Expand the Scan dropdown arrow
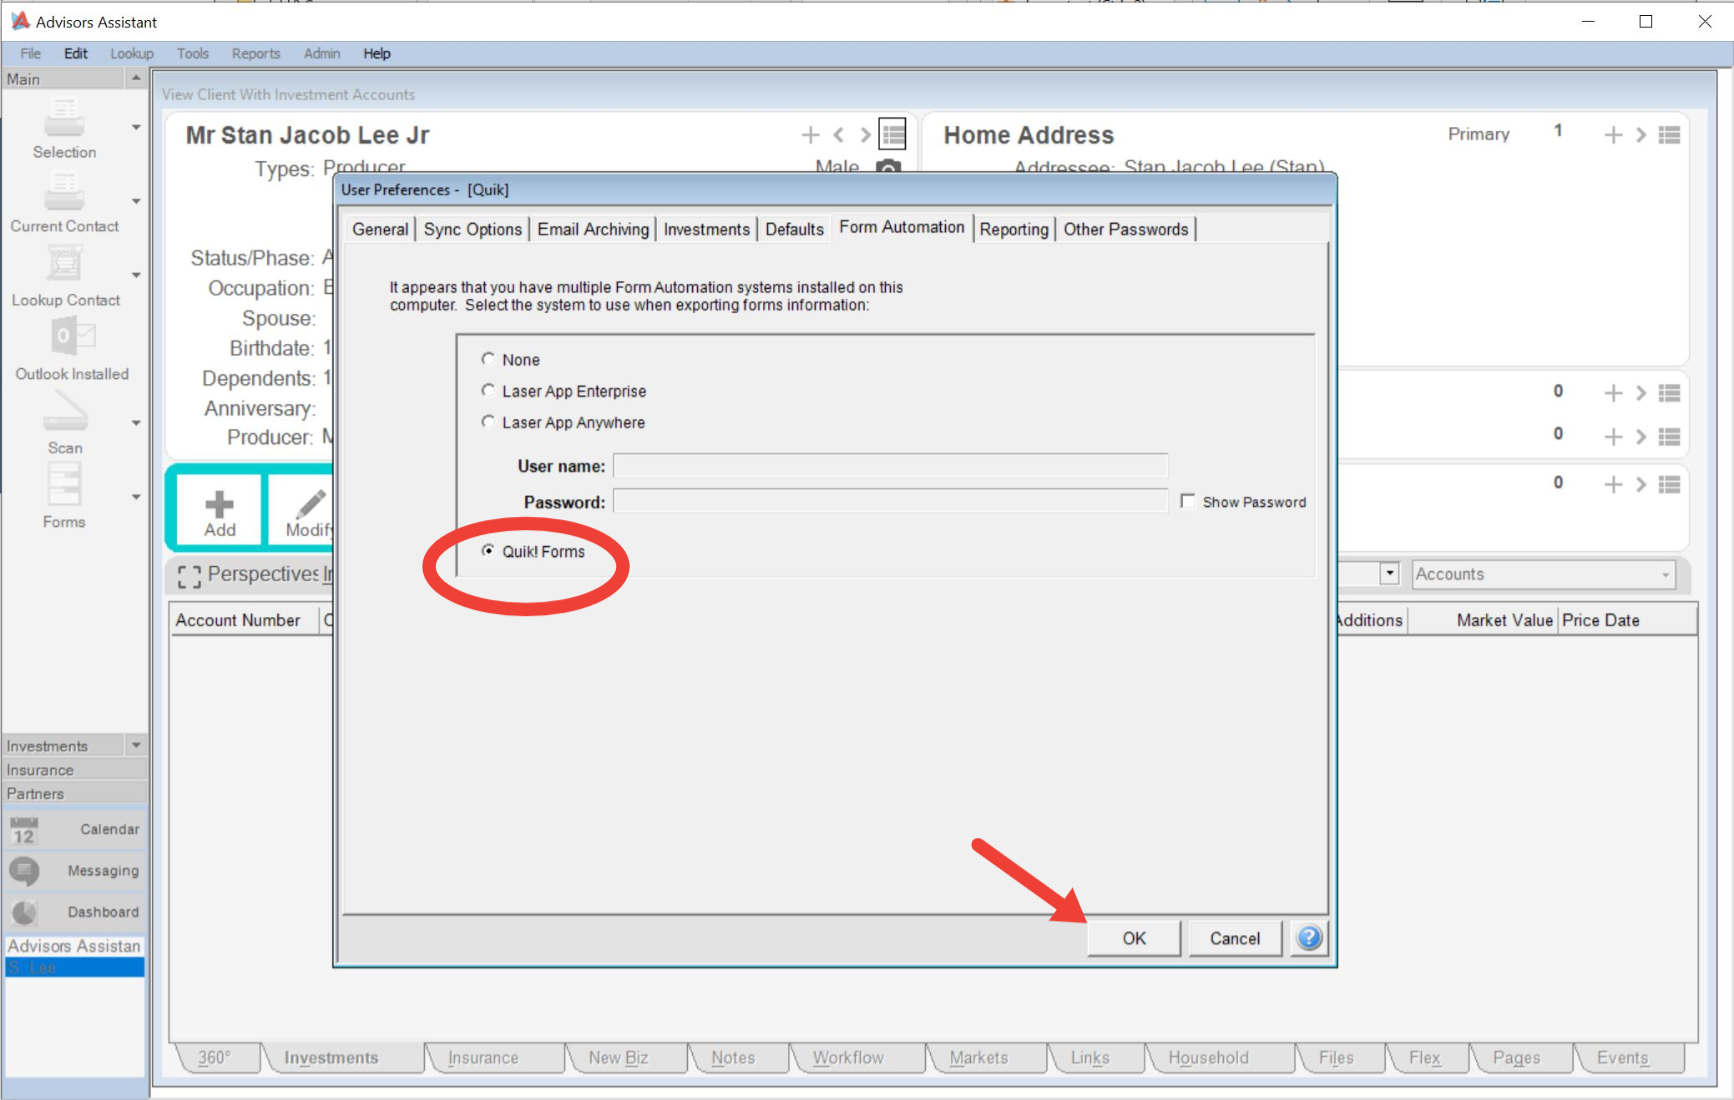The width and height of the screenshot is (1734, 1100). coord(136,424)
